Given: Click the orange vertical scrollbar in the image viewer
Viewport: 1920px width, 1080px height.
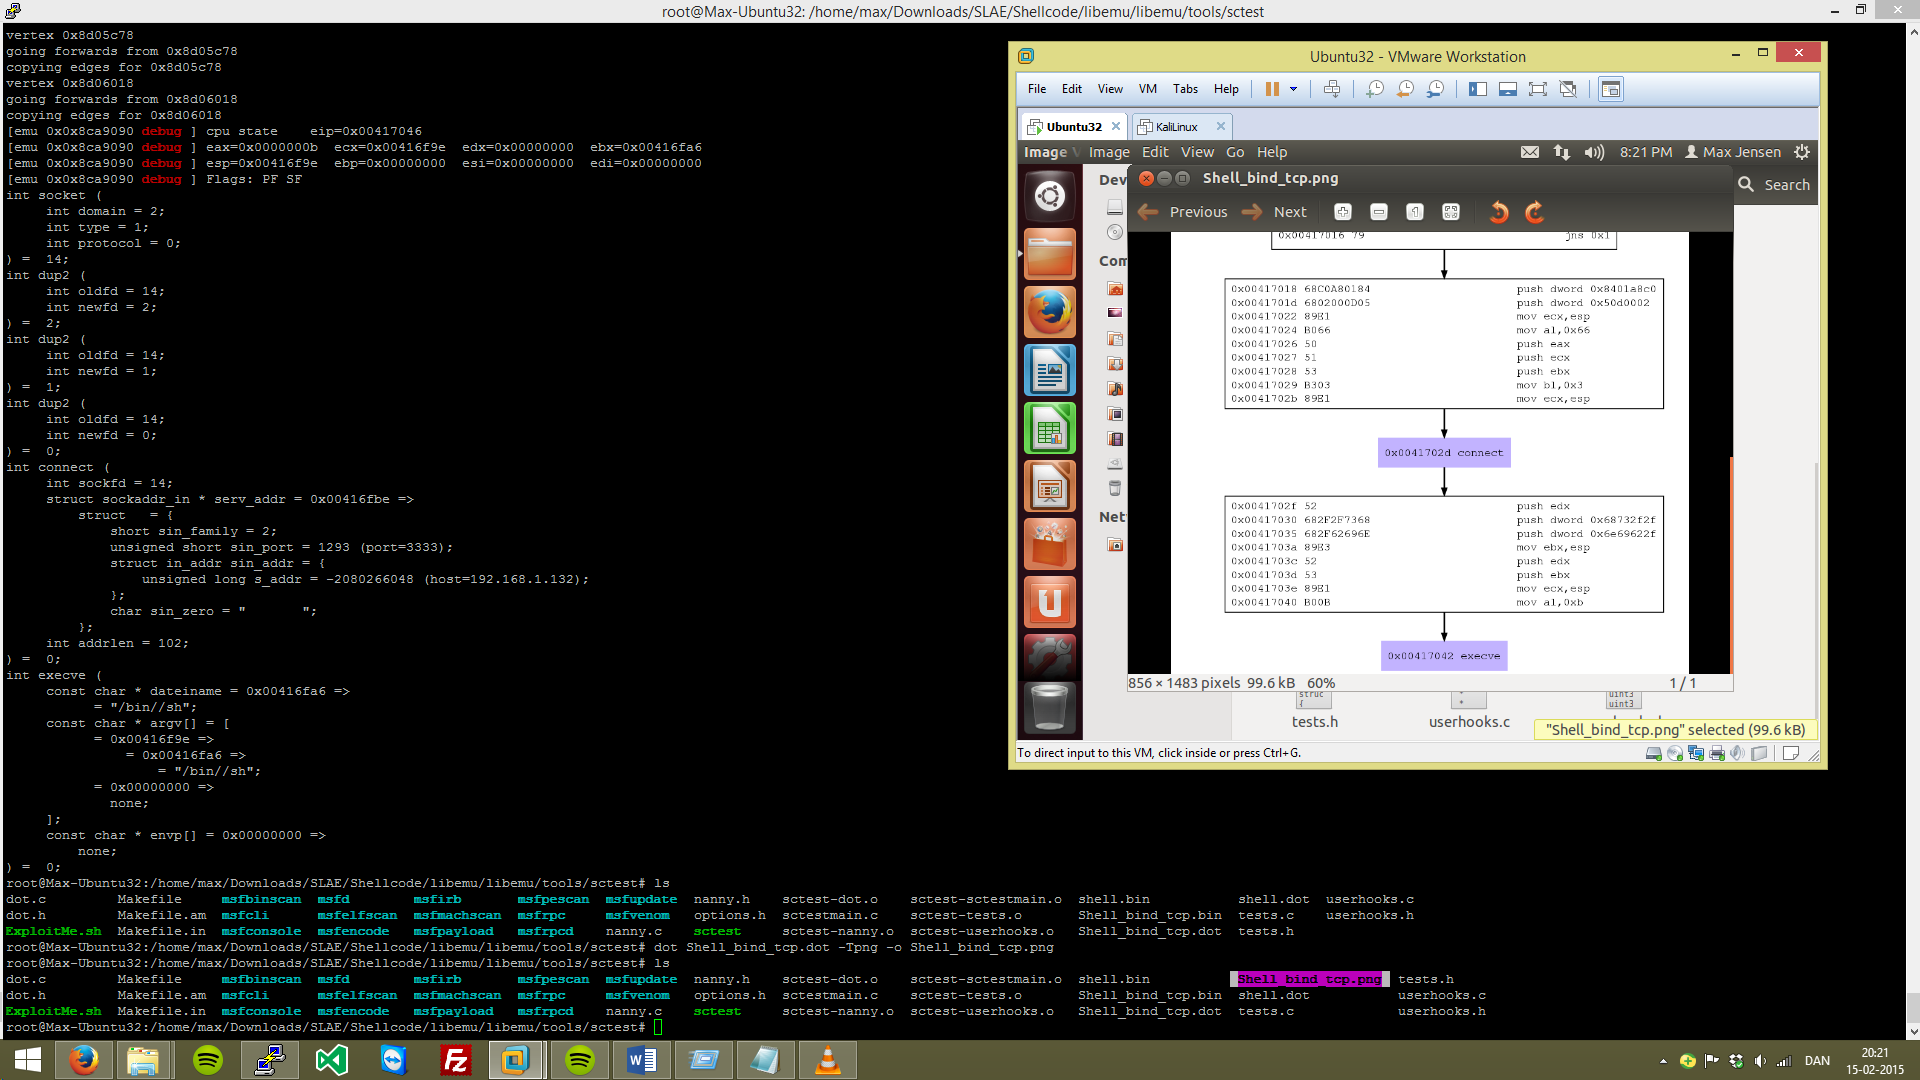Looking at the screenshot, I should pos(1731,560).
